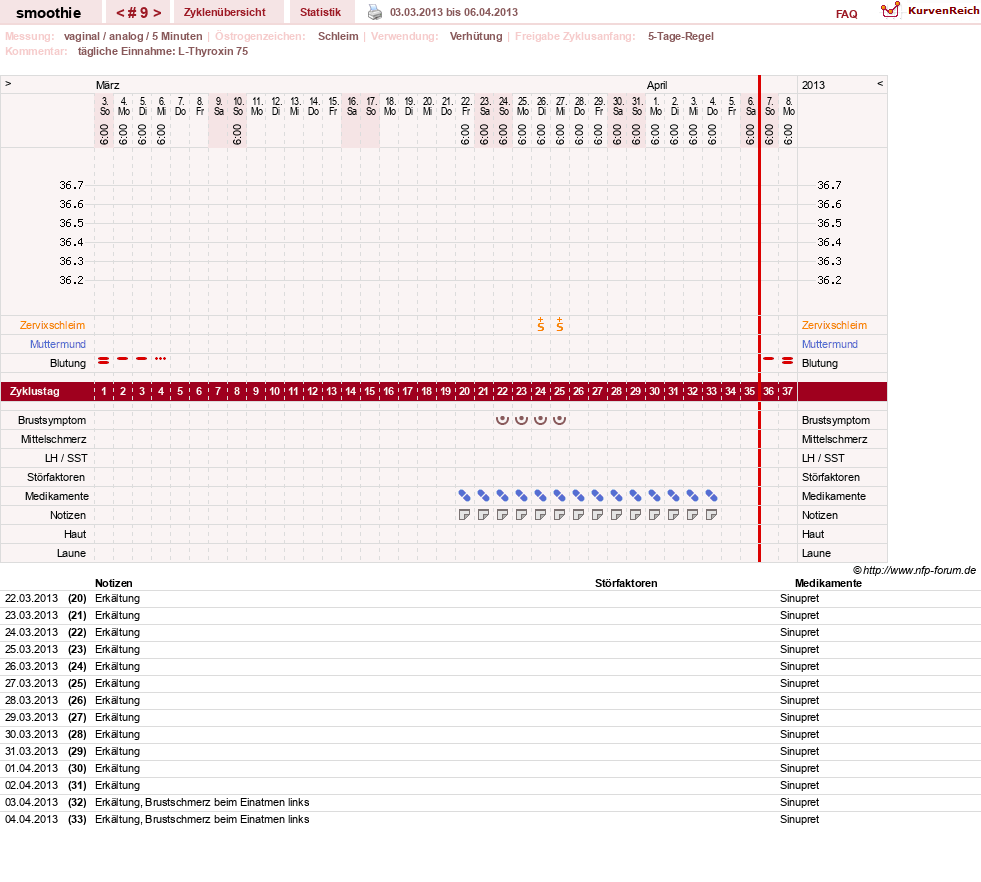The width and height of the screenshot is (981, 882).
Task: Click the dotted spotting marker on day 4
Action: (x=161, y=358)
